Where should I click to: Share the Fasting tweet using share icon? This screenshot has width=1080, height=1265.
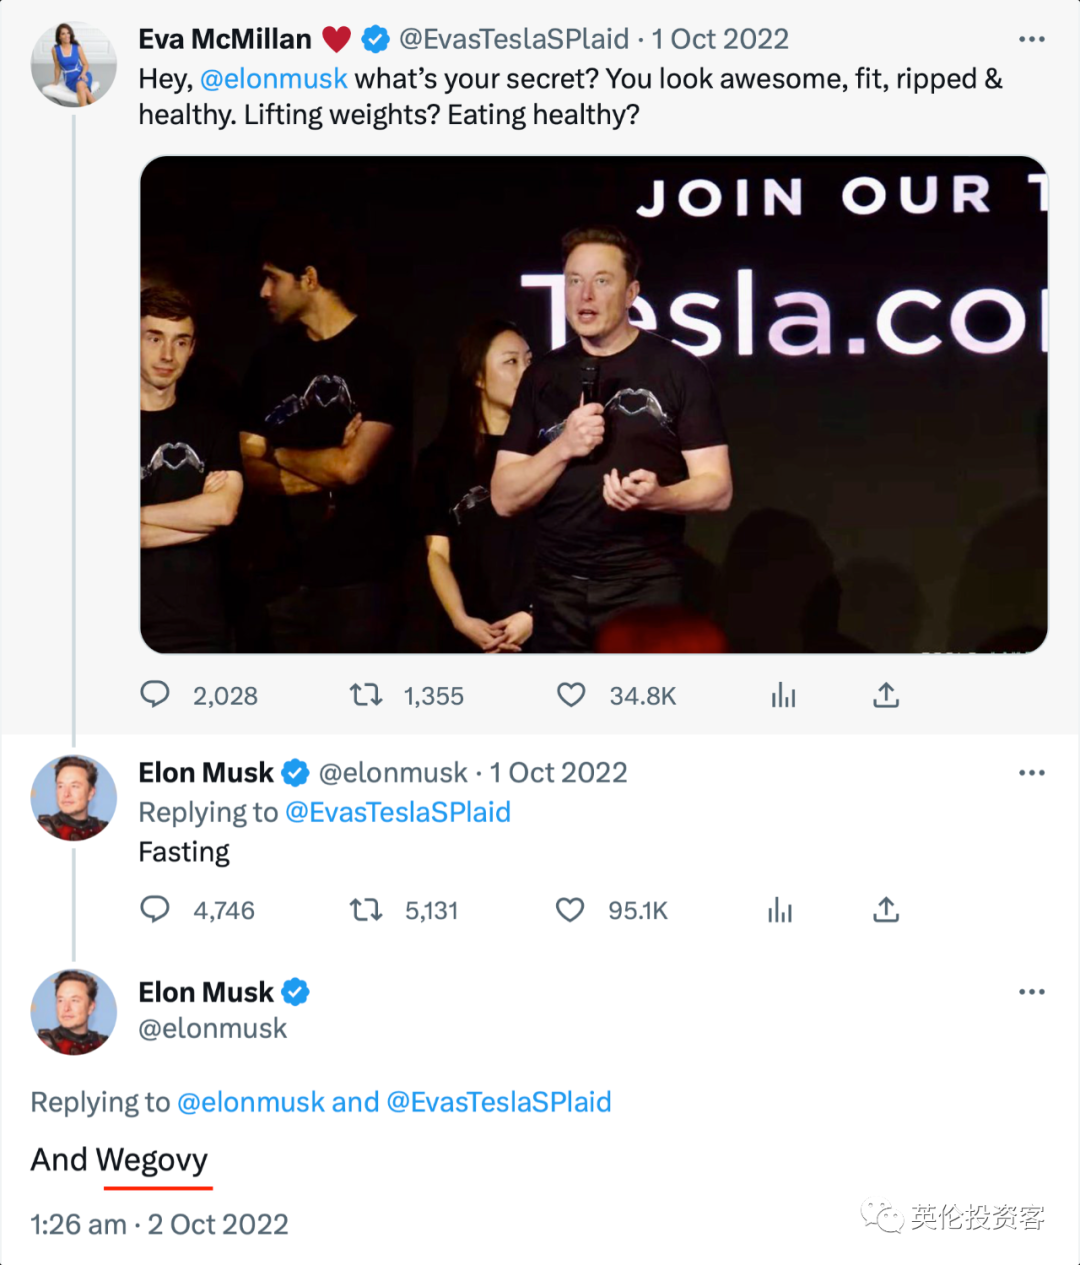[x=886, y=909]
